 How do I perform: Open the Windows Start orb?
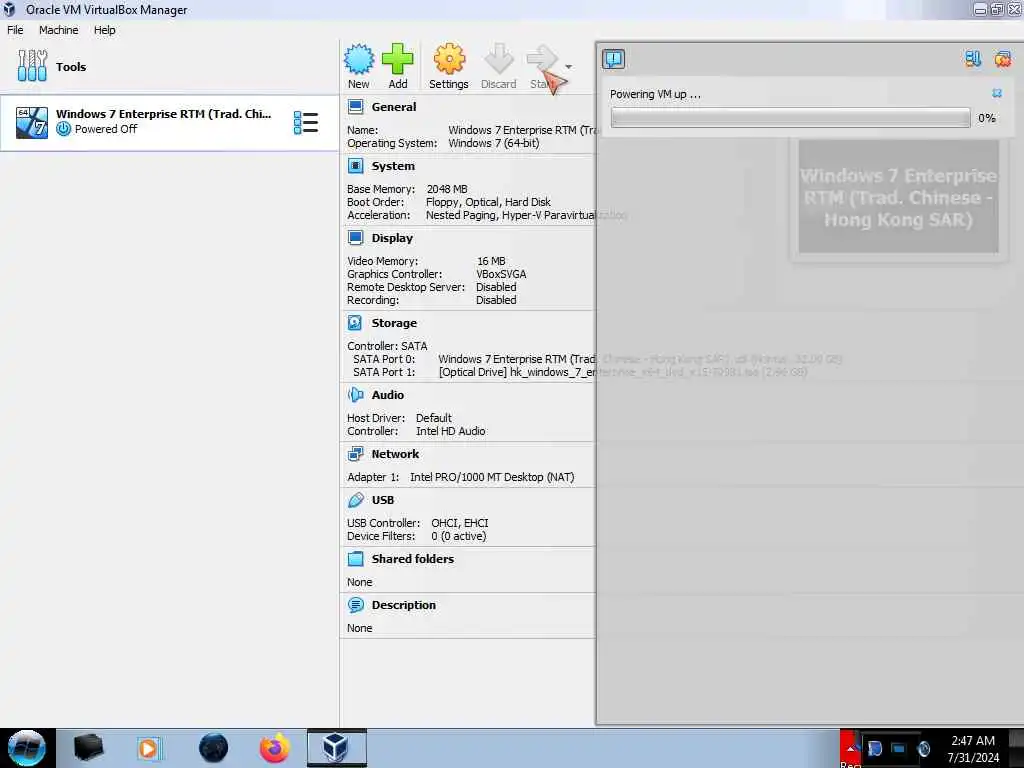pyautogui.click(x=27, y=748)
